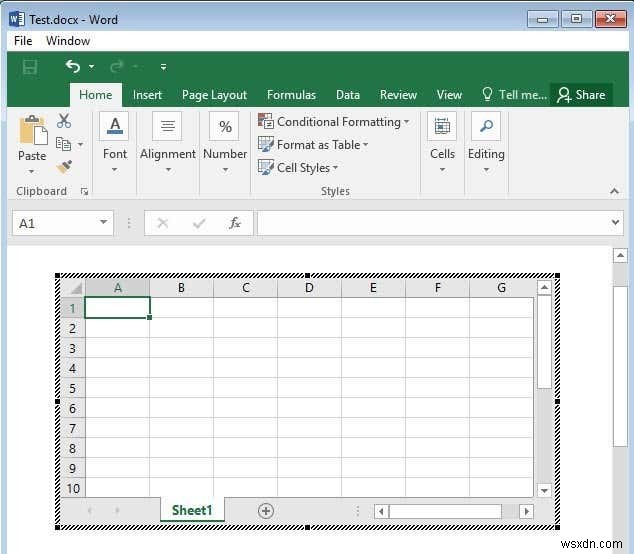634x554 pixels.
Task: Expand the Paste options dropdown arrow
Action: point(32,172)
